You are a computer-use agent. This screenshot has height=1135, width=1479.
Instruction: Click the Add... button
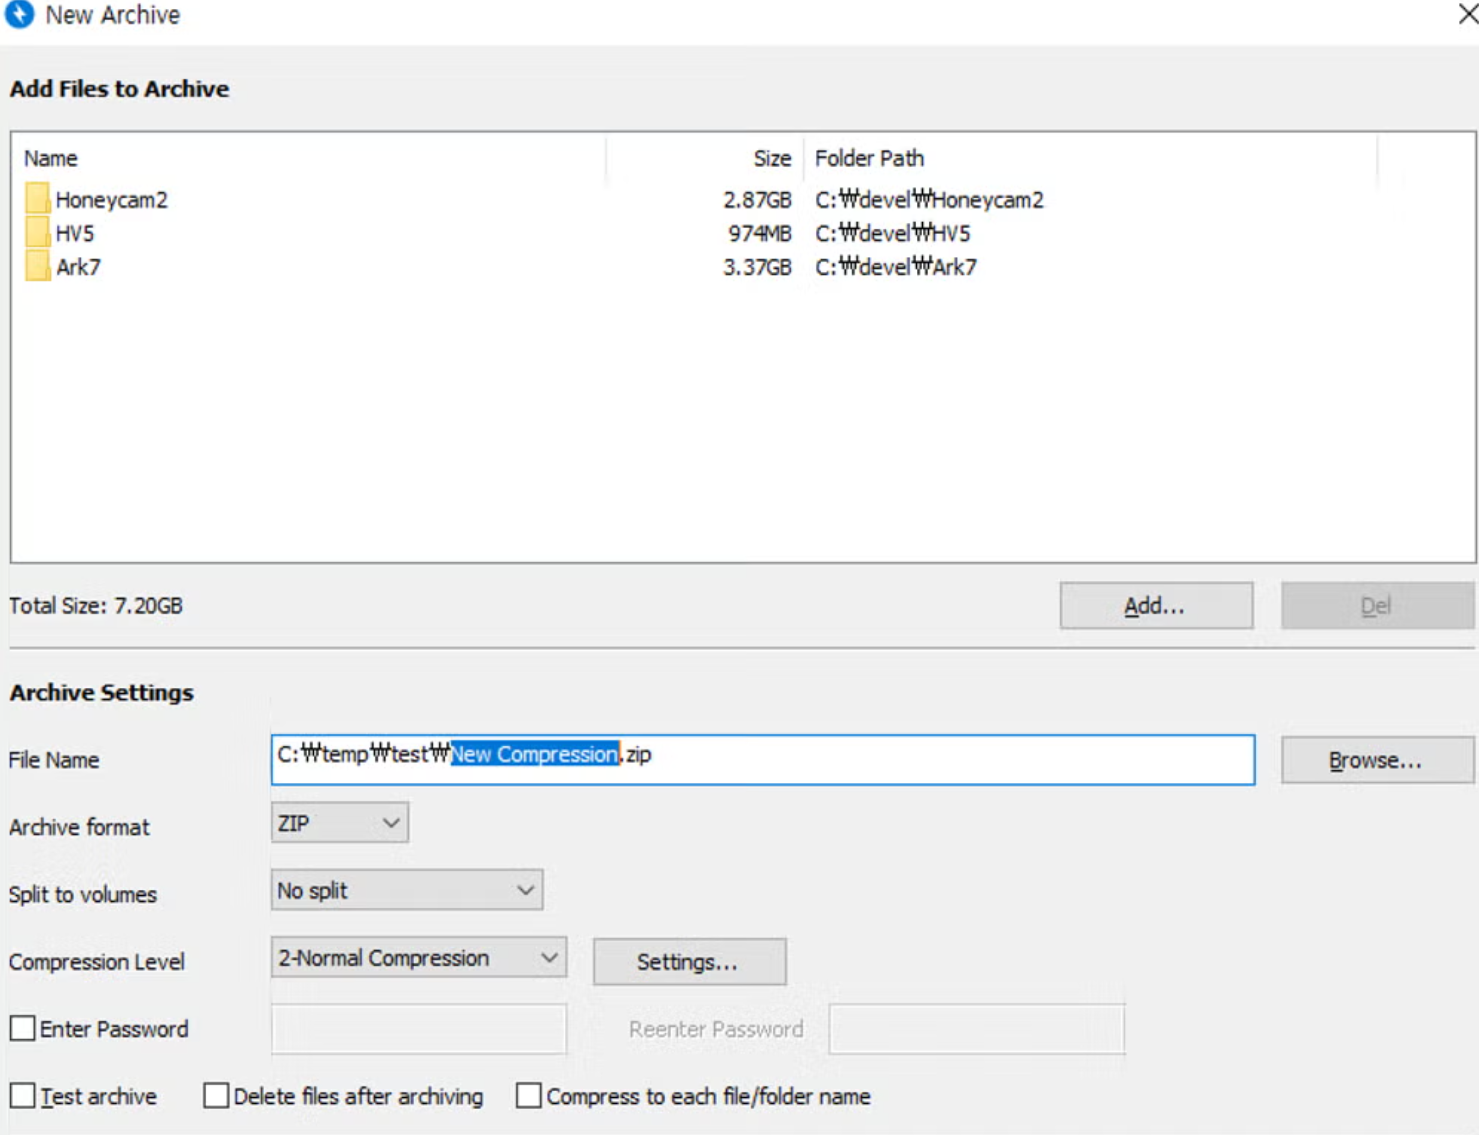pyautogui.click(x=1156, y=606)
